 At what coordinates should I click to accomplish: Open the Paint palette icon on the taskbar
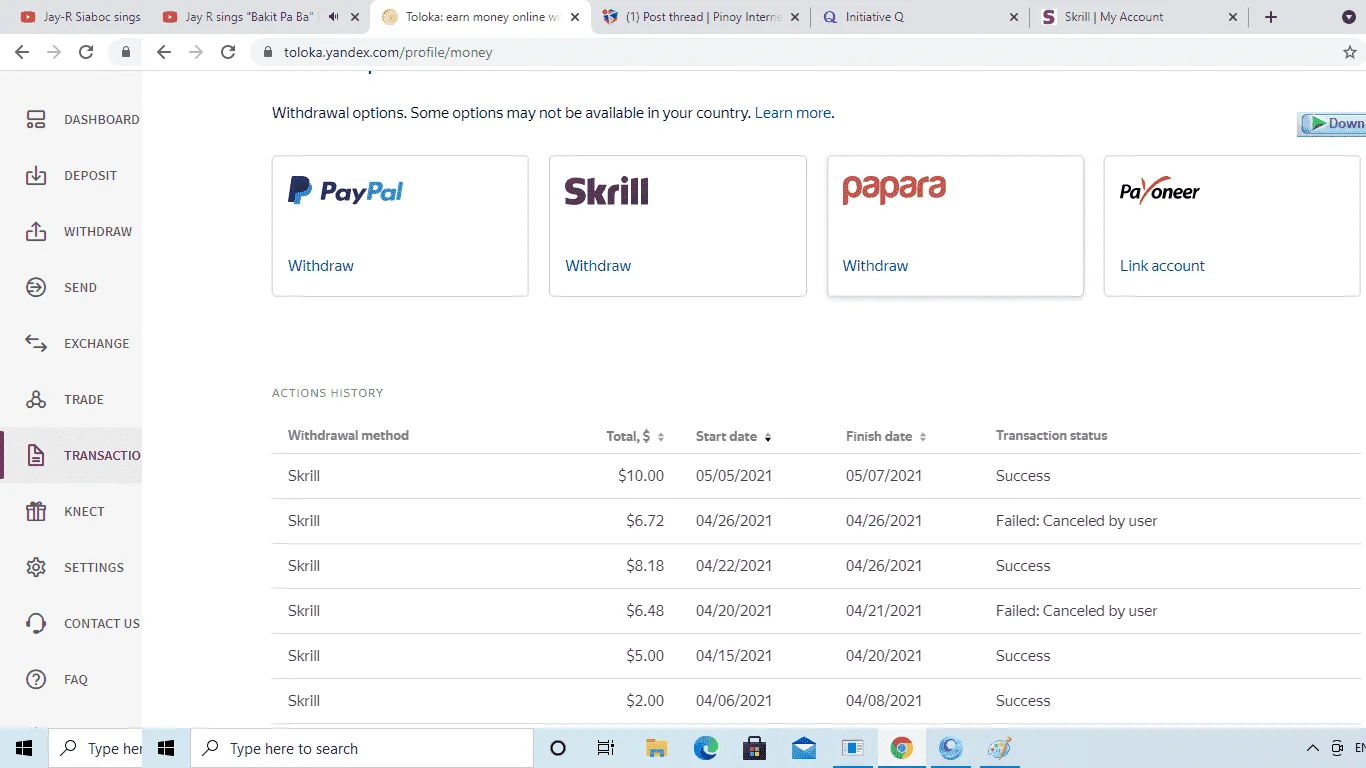point(999,748)
